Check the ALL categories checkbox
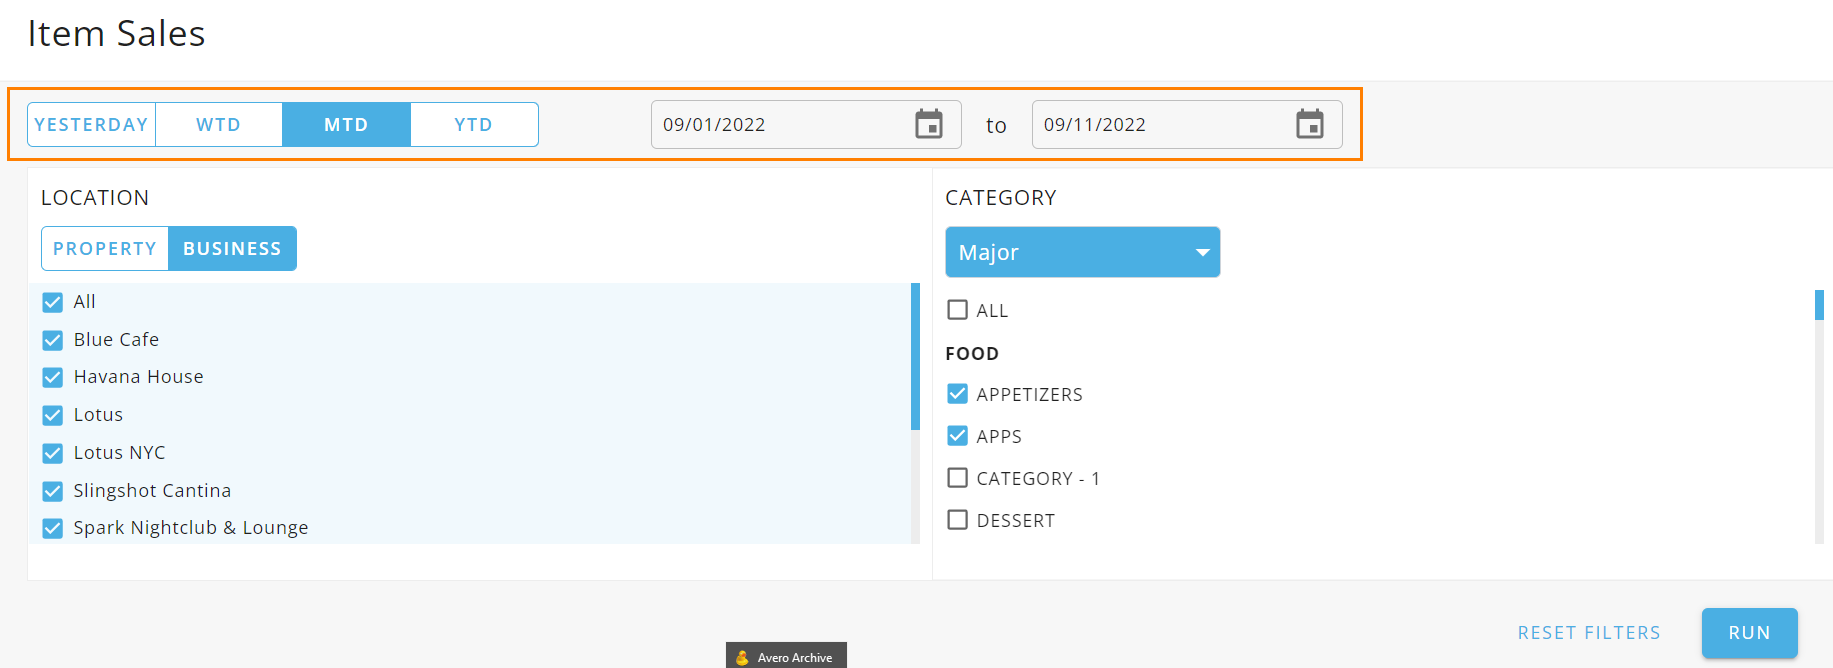Viewport: 1833px width, 668px height. click(957, 310)
